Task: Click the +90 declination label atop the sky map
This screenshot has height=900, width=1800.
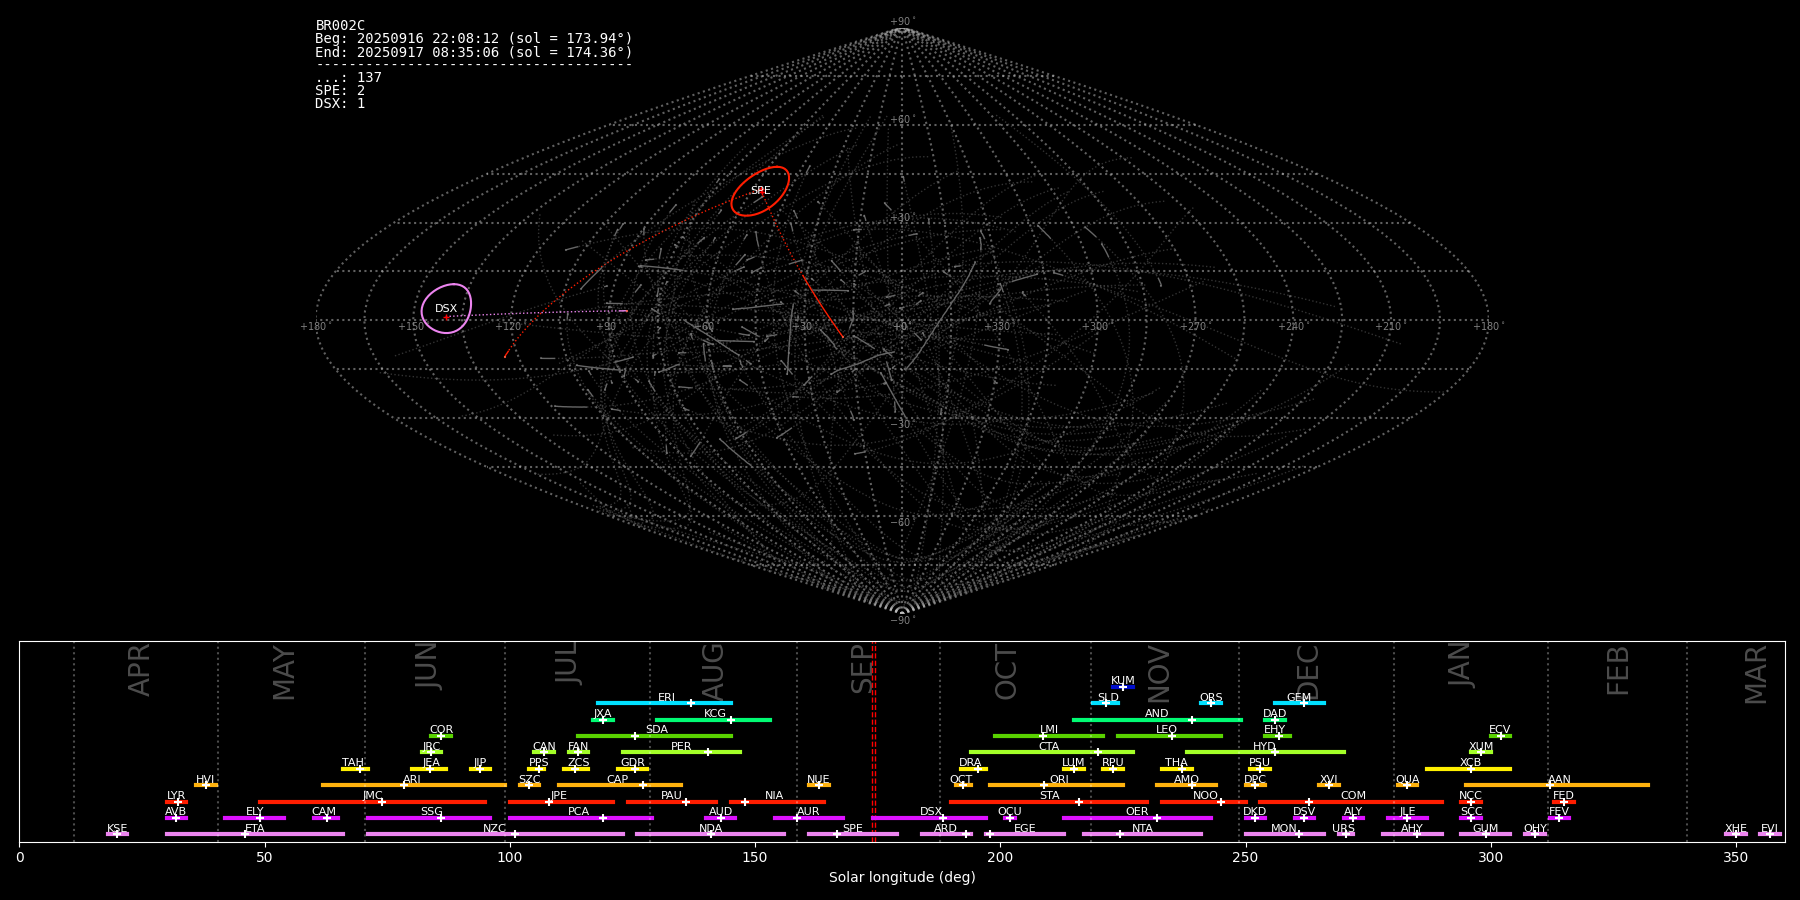Action: tap(901, 21)
